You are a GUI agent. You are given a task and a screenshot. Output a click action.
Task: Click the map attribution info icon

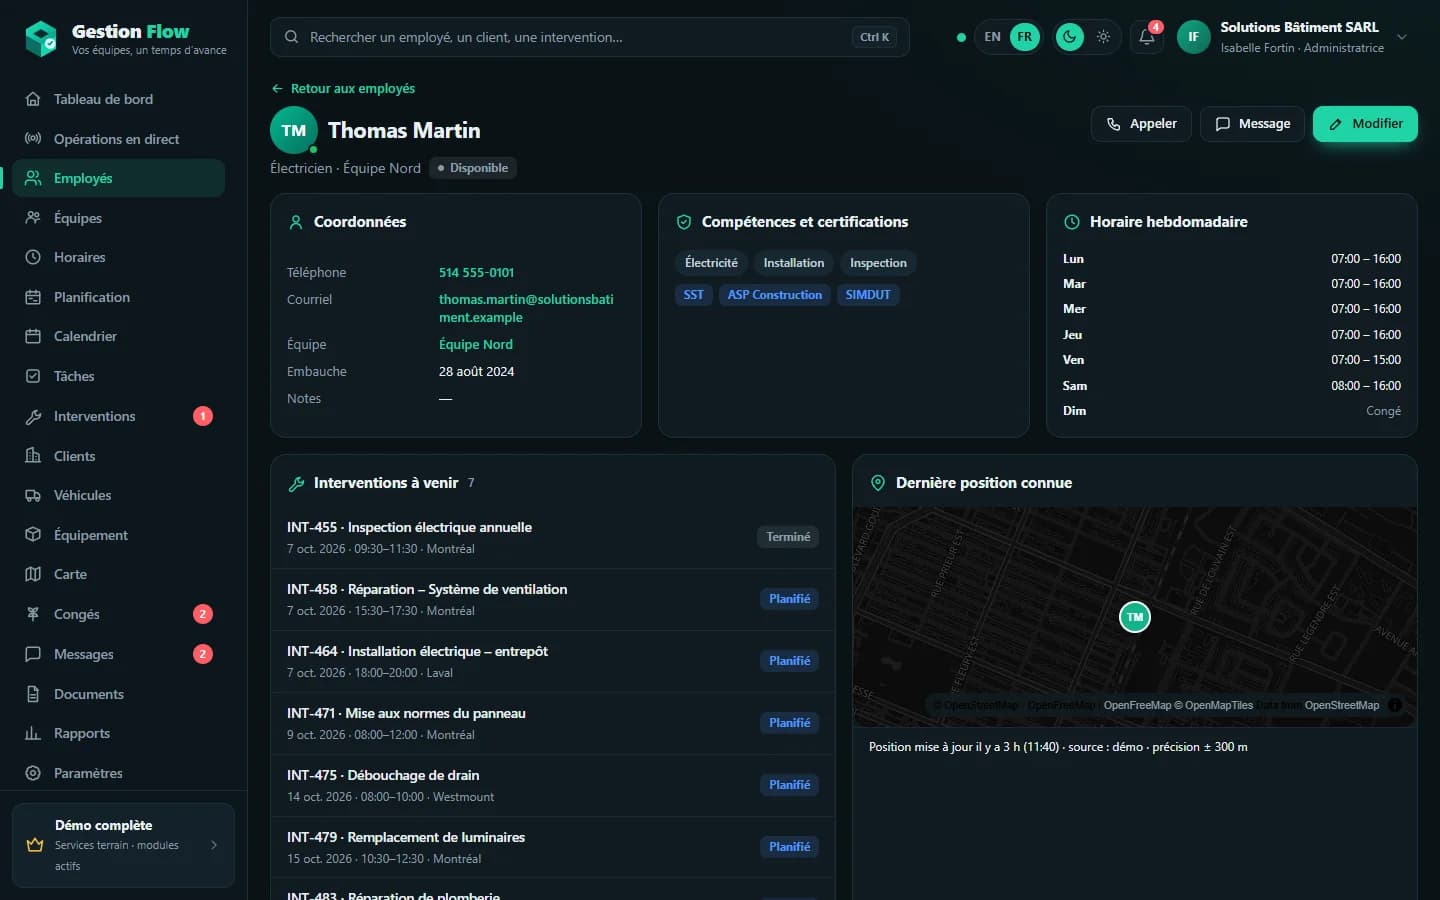coord(1395,705)
